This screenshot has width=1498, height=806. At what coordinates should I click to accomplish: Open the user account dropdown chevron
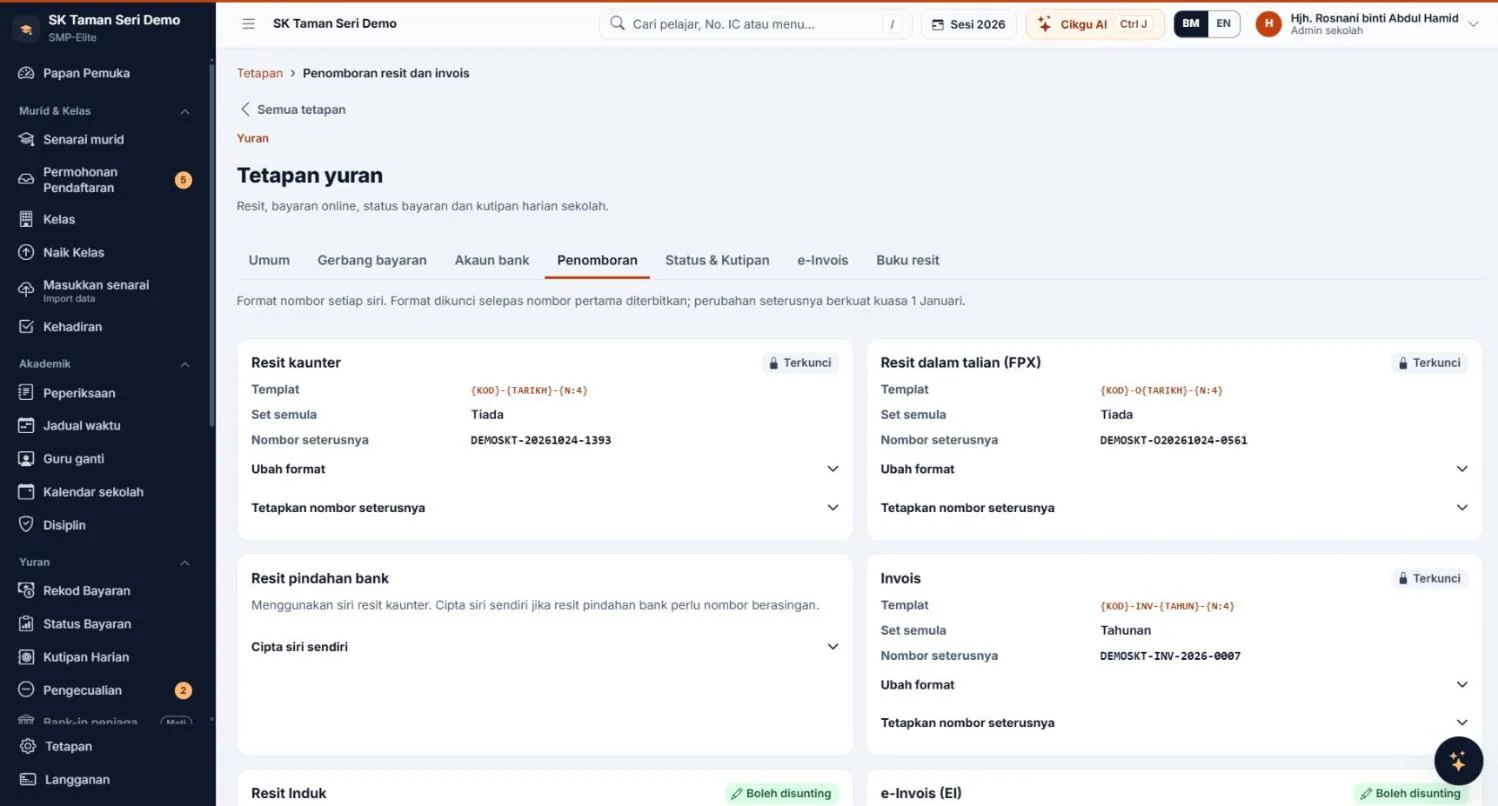tap(1473, 25)
